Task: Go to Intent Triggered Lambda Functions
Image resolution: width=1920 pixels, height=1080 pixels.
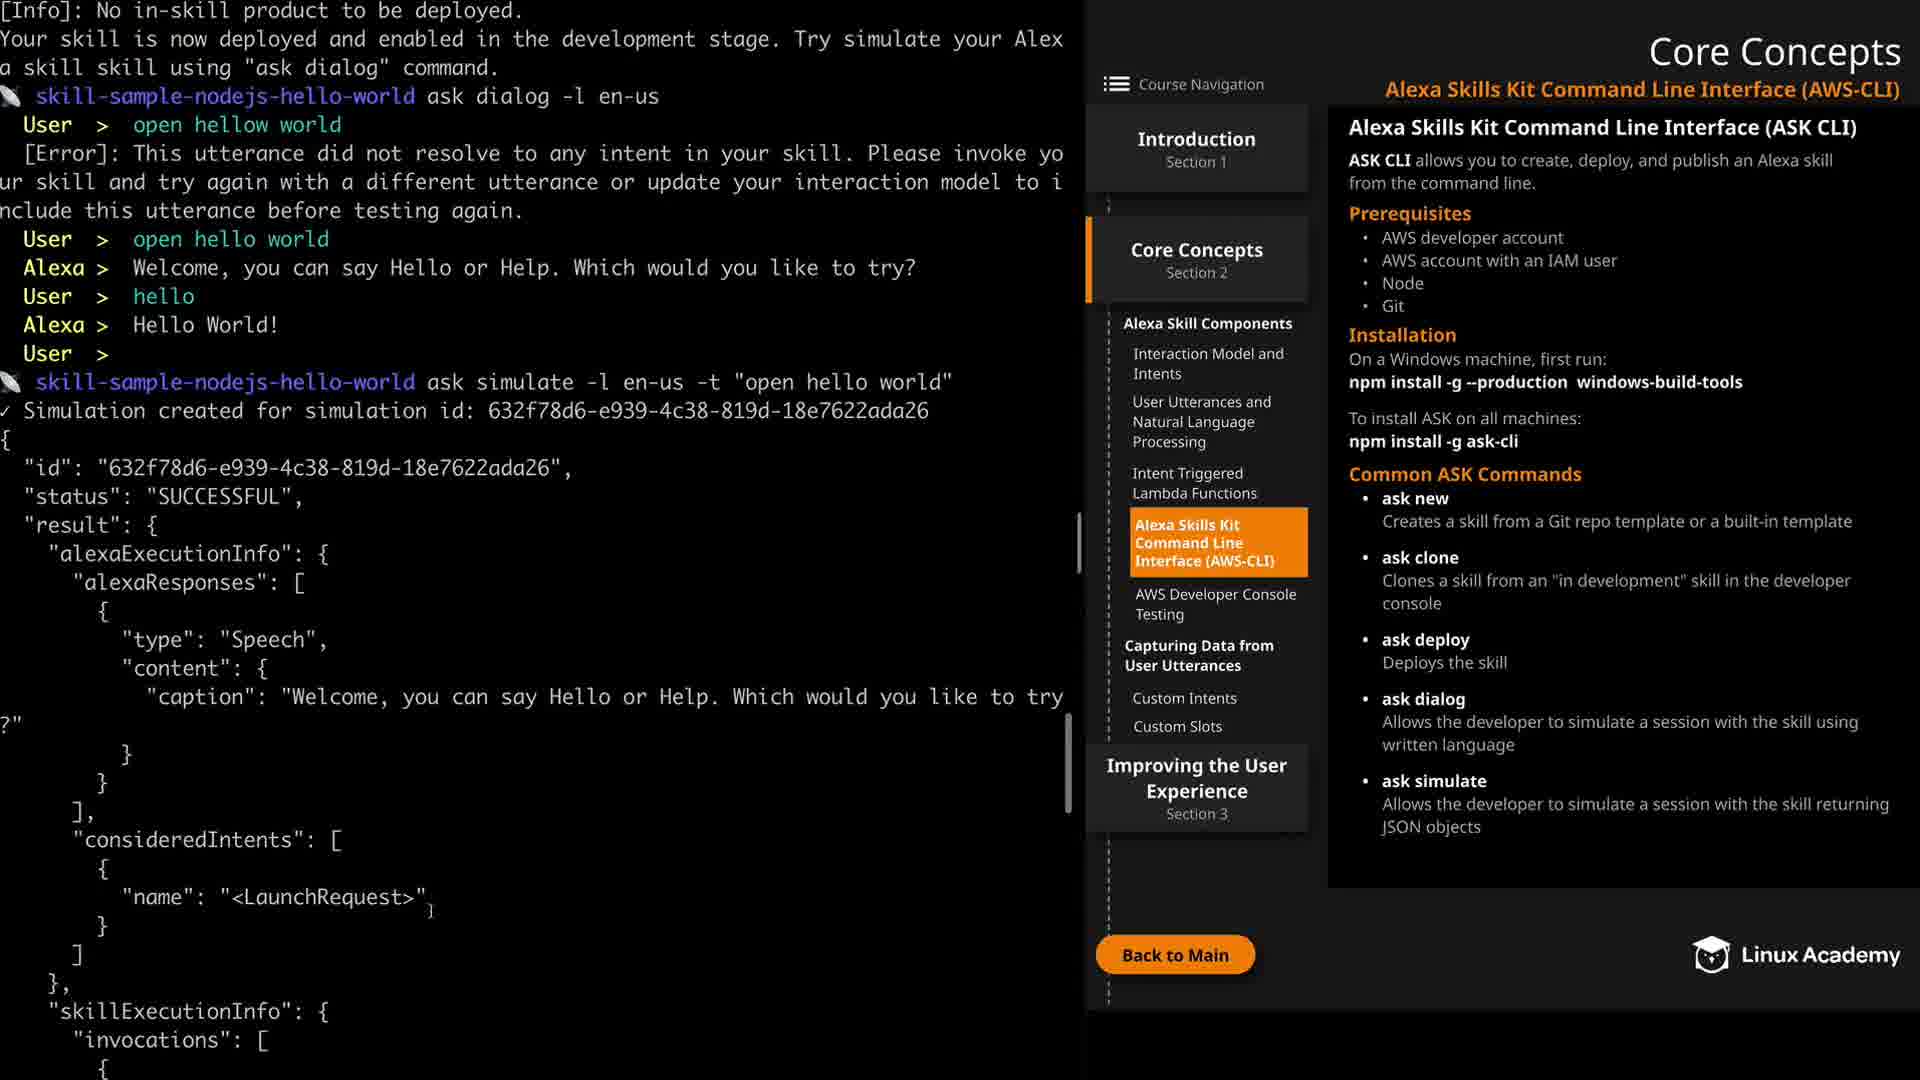Action: coord(1194,483)
